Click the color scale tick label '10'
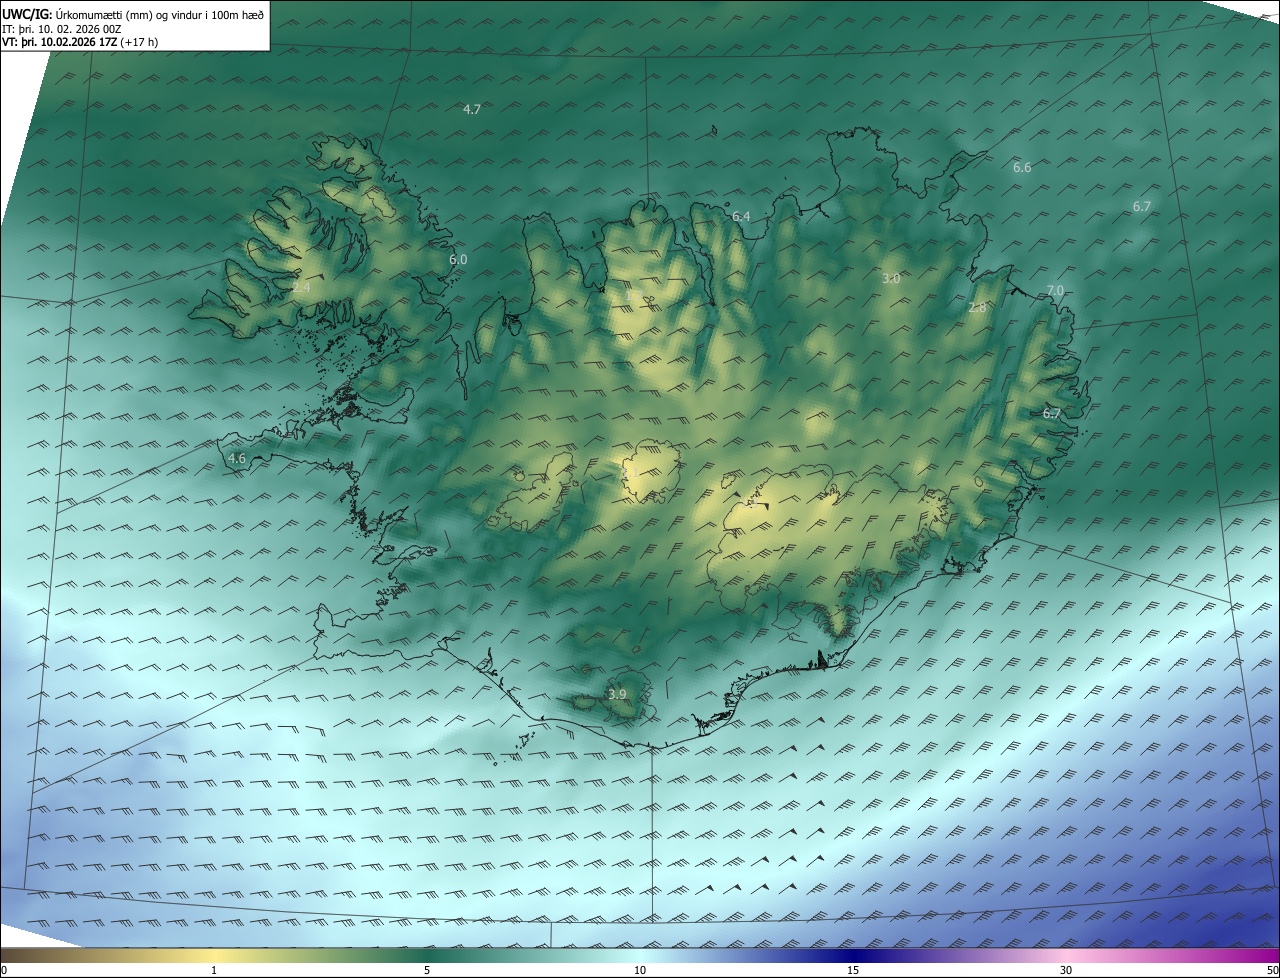This screenshot has height=978, width=1280. tap(640, 970)
